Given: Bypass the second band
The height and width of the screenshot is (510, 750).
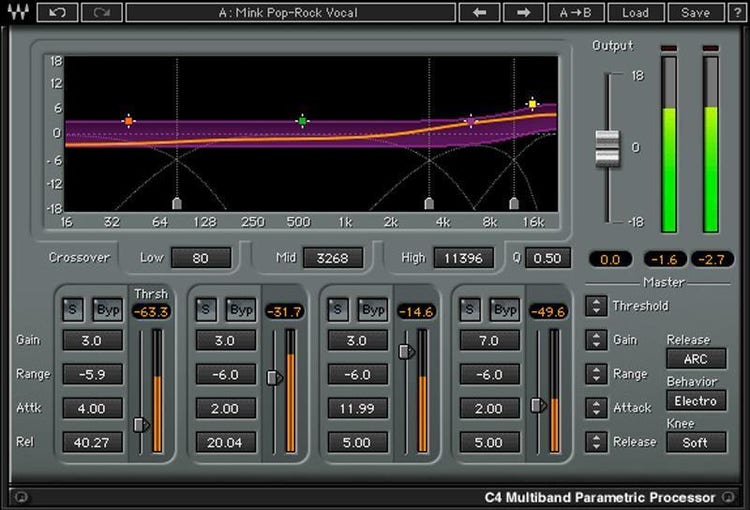Looking at the screenshot, I should click(241, 310).
